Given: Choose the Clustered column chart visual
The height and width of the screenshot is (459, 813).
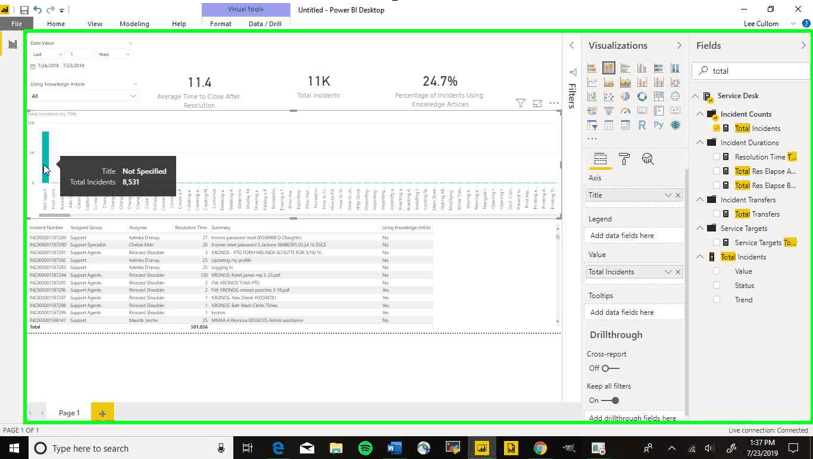Looking at the screenshot, I should point(642,68).
